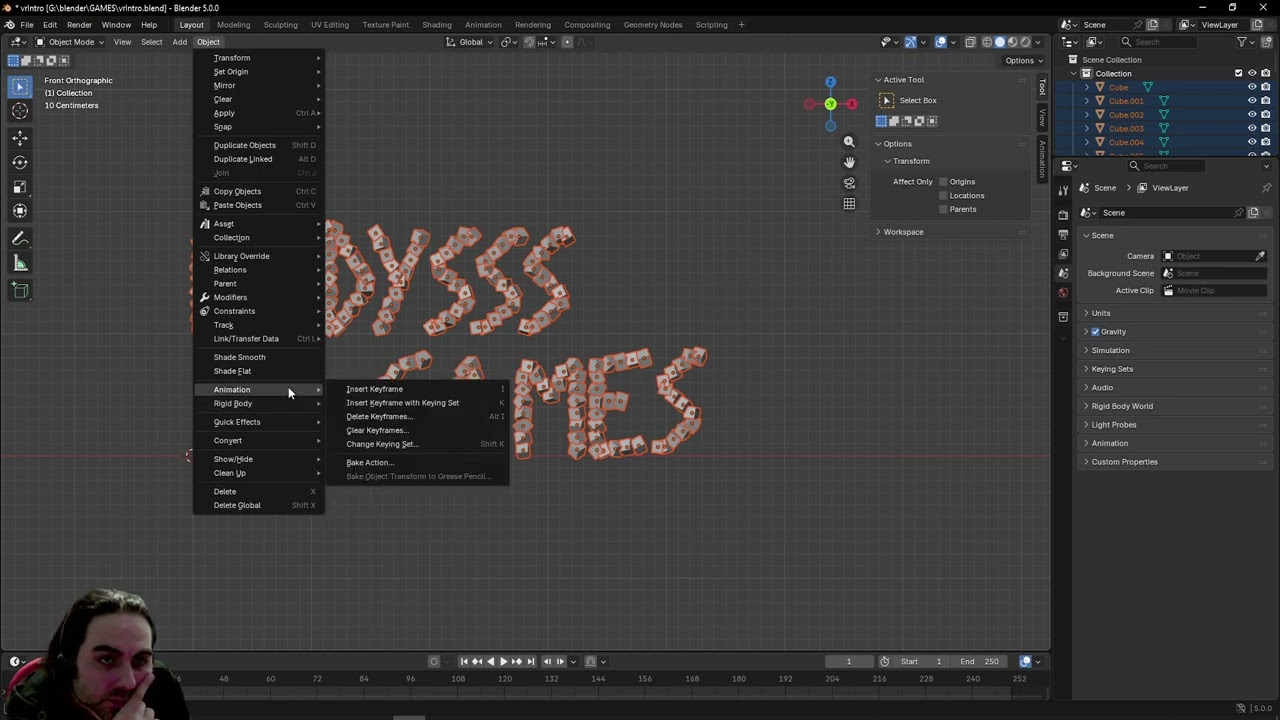Pick the Measure tool
The height and width of the screenshot is (720, 1280).
(20, 263)
